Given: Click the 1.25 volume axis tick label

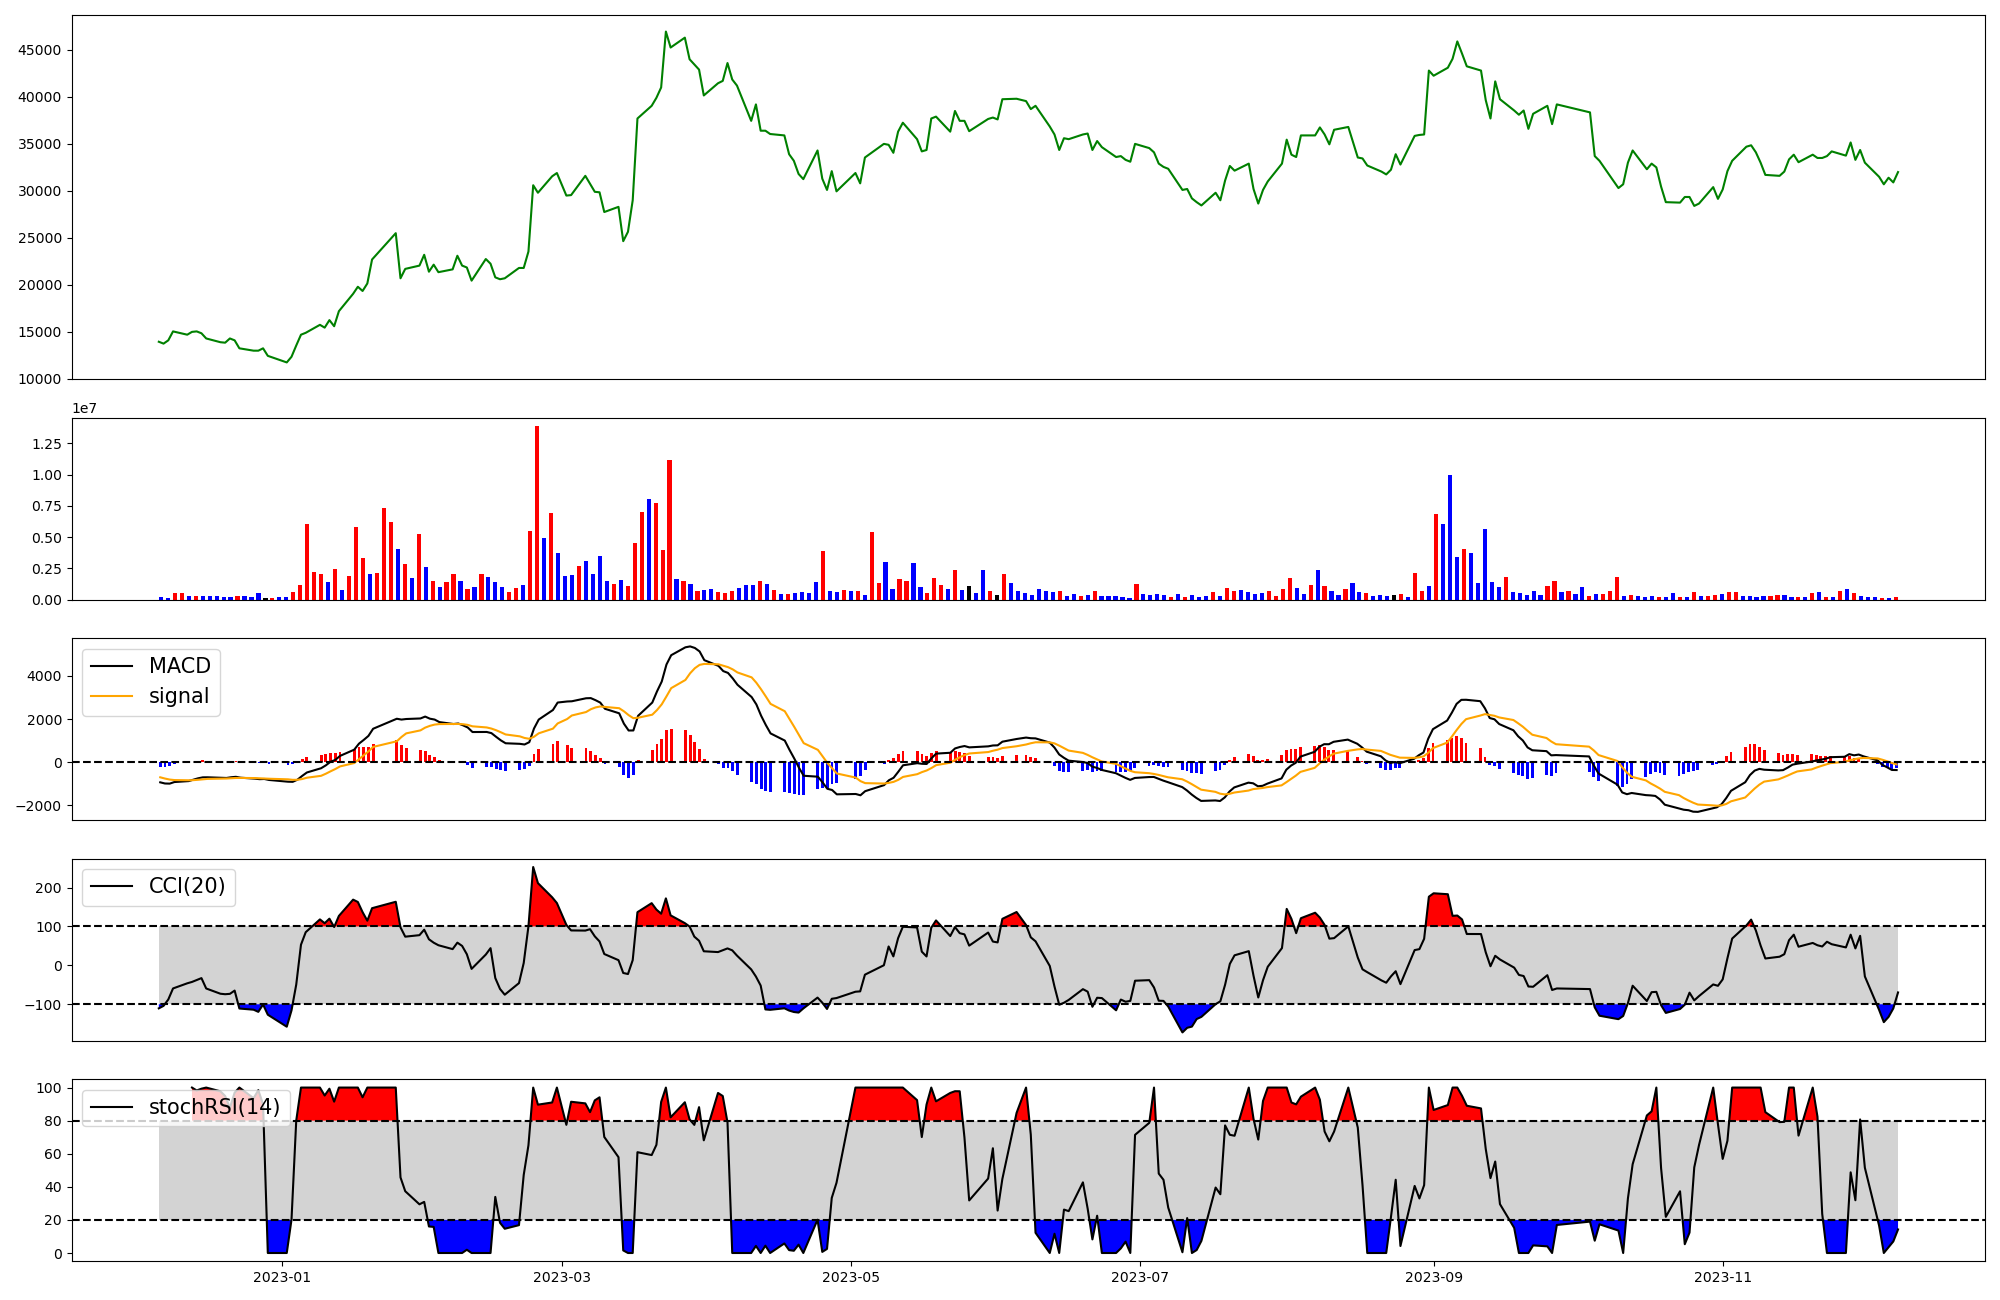Looking at the screenshot, I should (47, 444).
